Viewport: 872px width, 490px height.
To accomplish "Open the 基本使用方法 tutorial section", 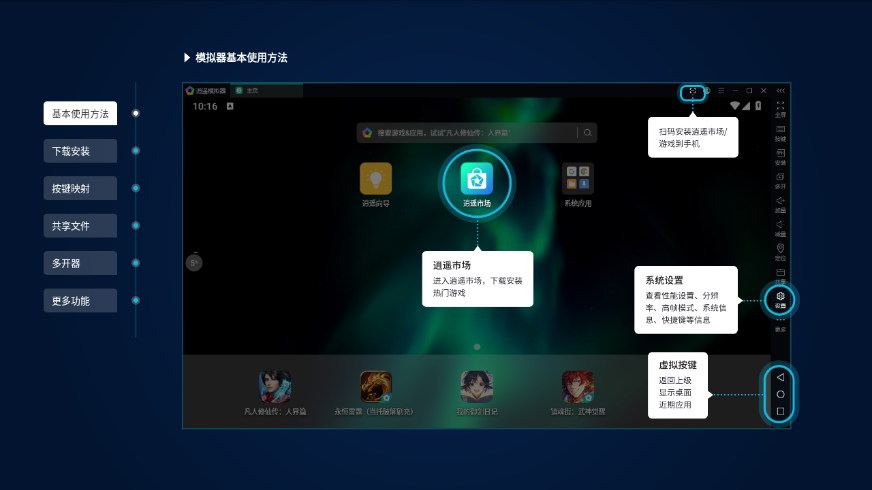I will (80, 113).
